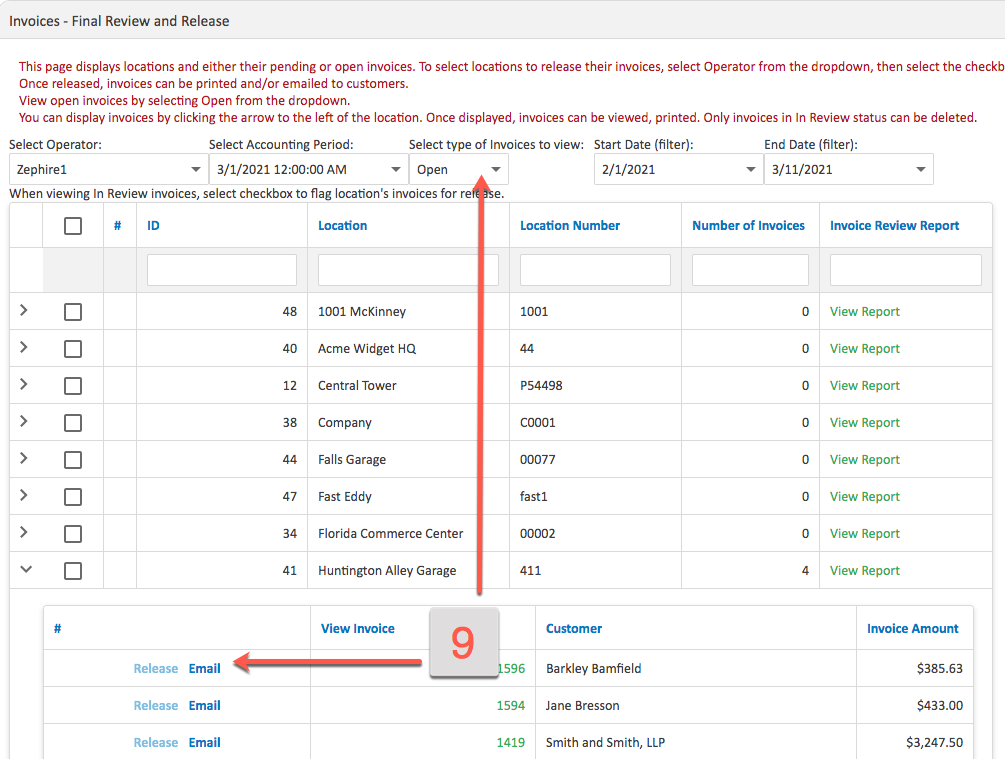The image size is (1005, 759).
Task: Check the Central Tower row checkbox
Action: pos(72,385)
